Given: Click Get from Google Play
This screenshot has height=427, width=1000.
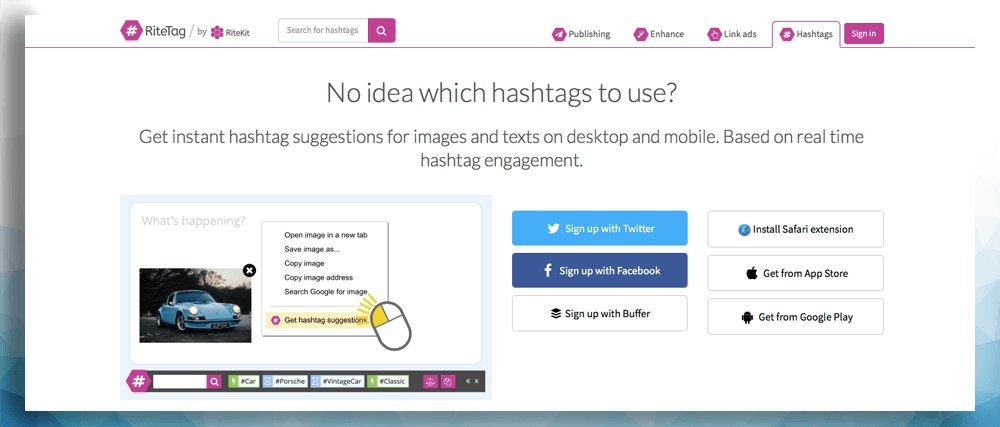Looking at the screenshot, I should point(795,317).
